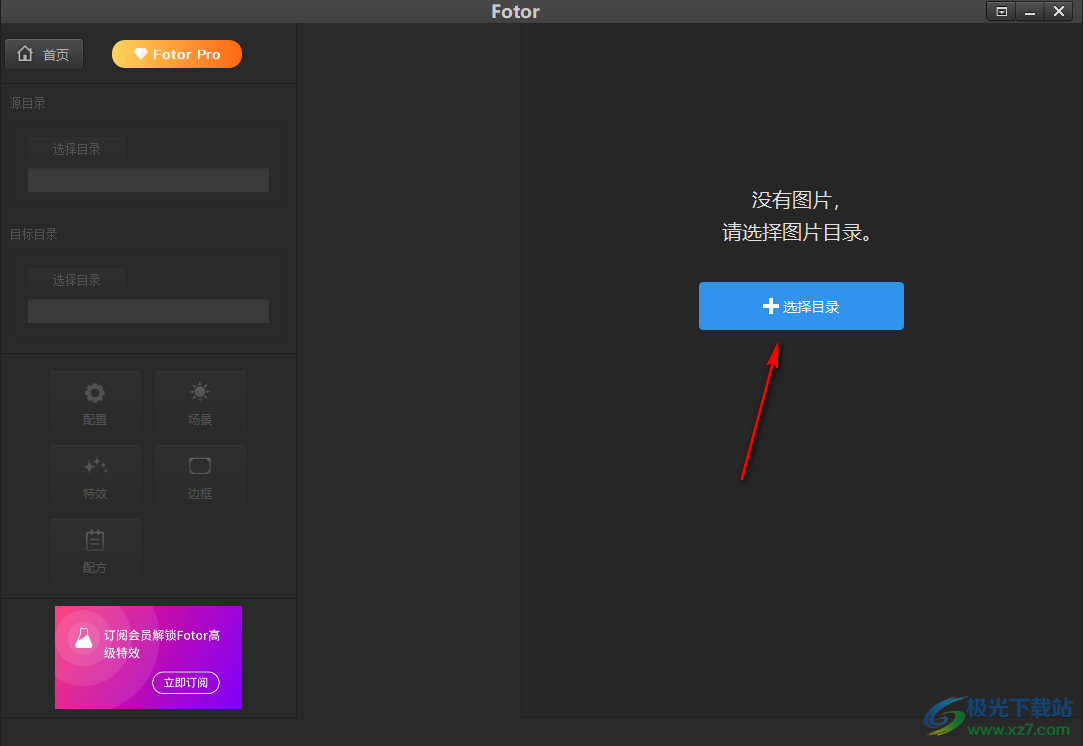Click the flask icon in subscription banner

point(84,638)
